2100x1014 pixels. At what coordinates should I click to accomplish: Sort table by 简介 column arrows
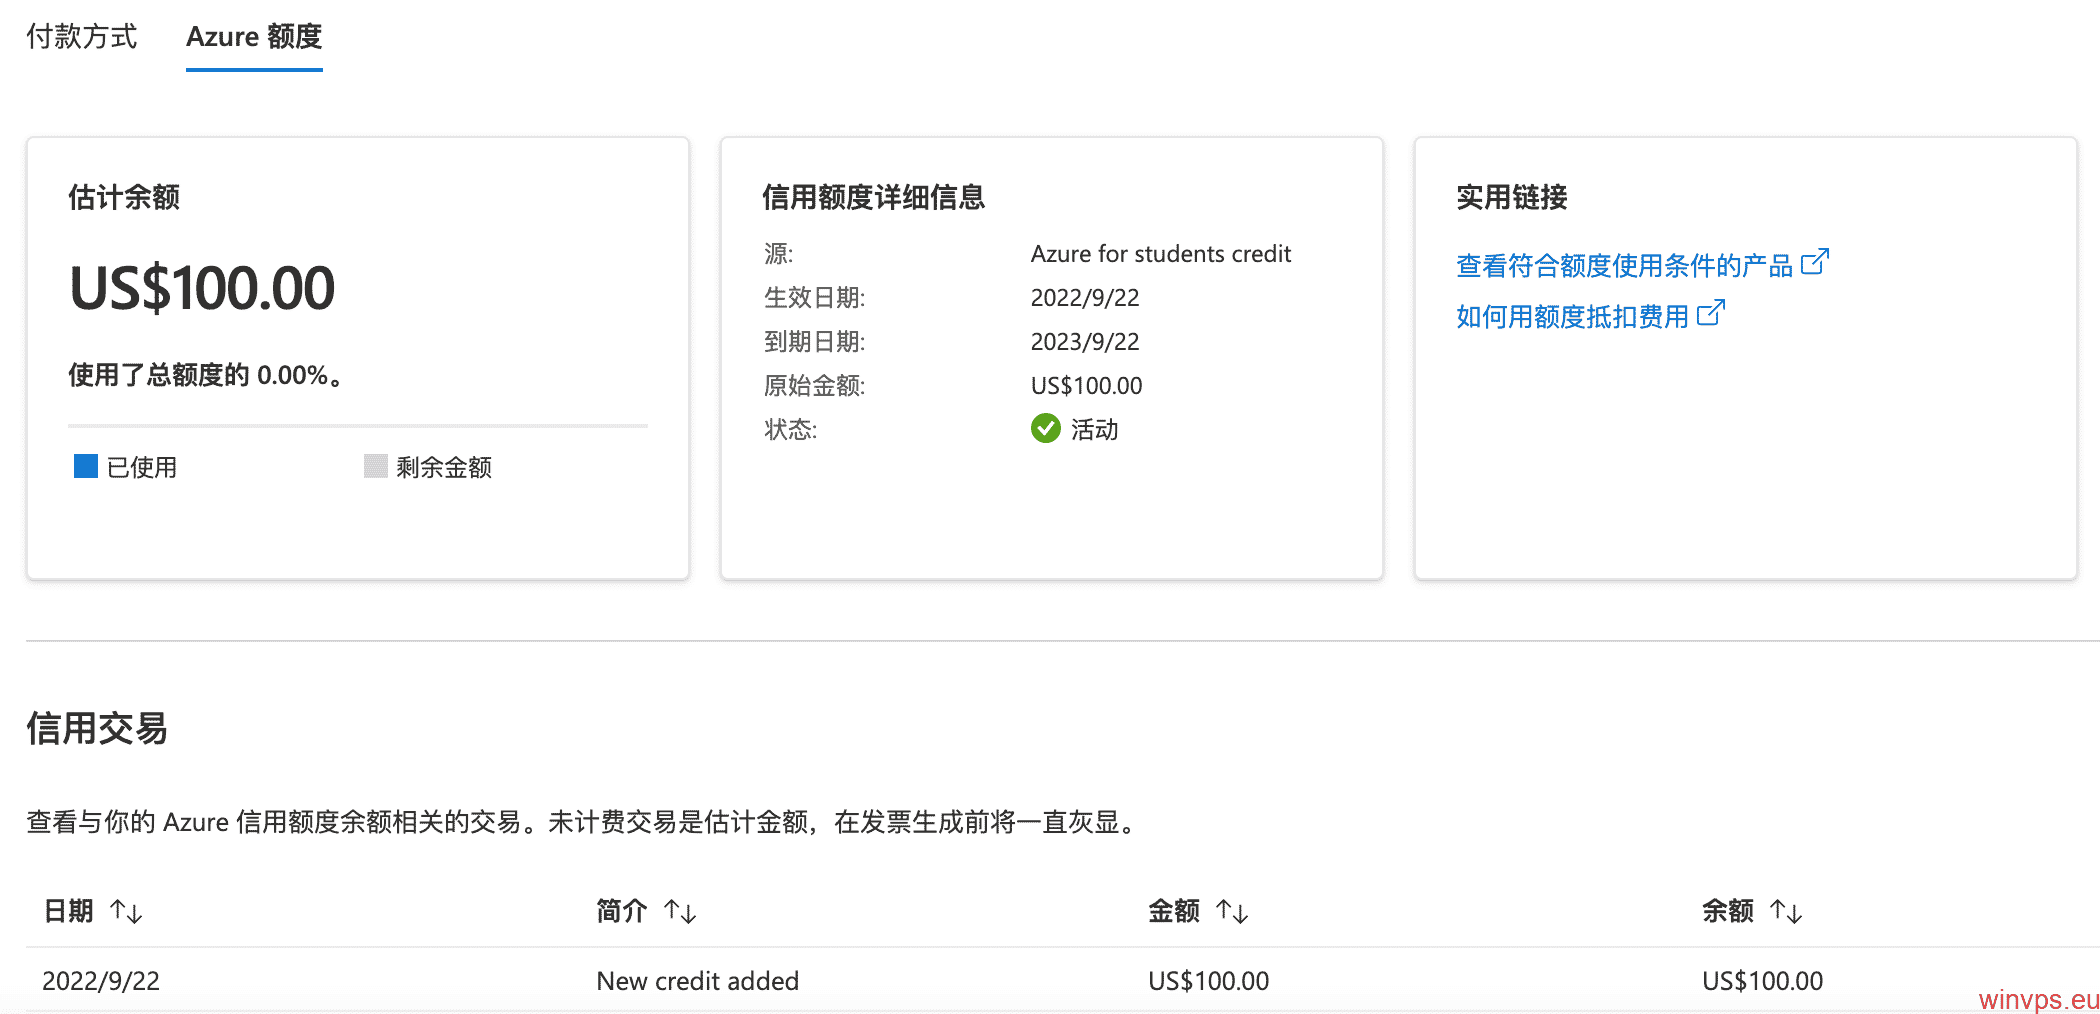click(x=680, y=911)
